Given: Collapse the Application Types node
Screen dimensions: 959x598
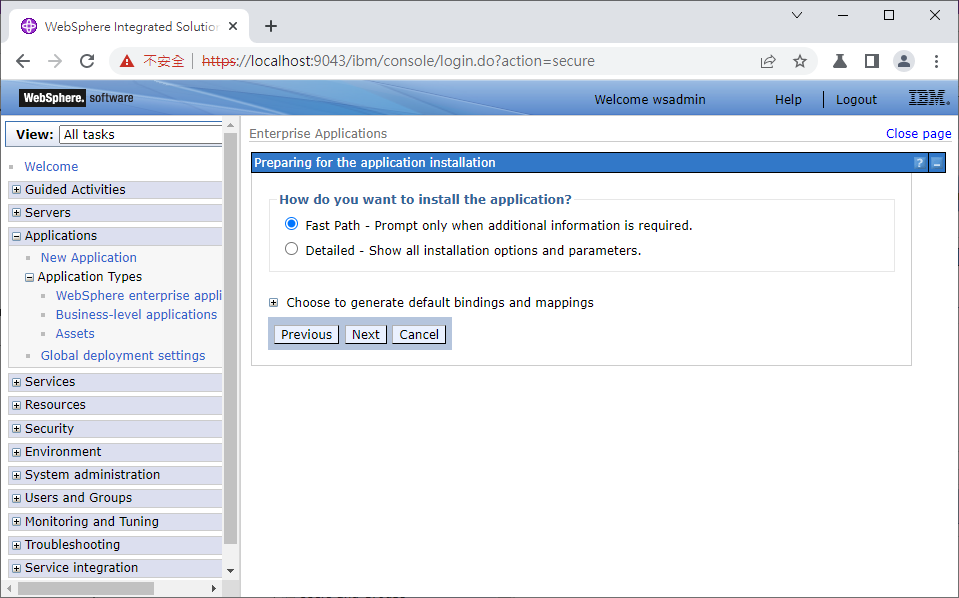Looking at the screenshot, I should click(x=29, y=278).
